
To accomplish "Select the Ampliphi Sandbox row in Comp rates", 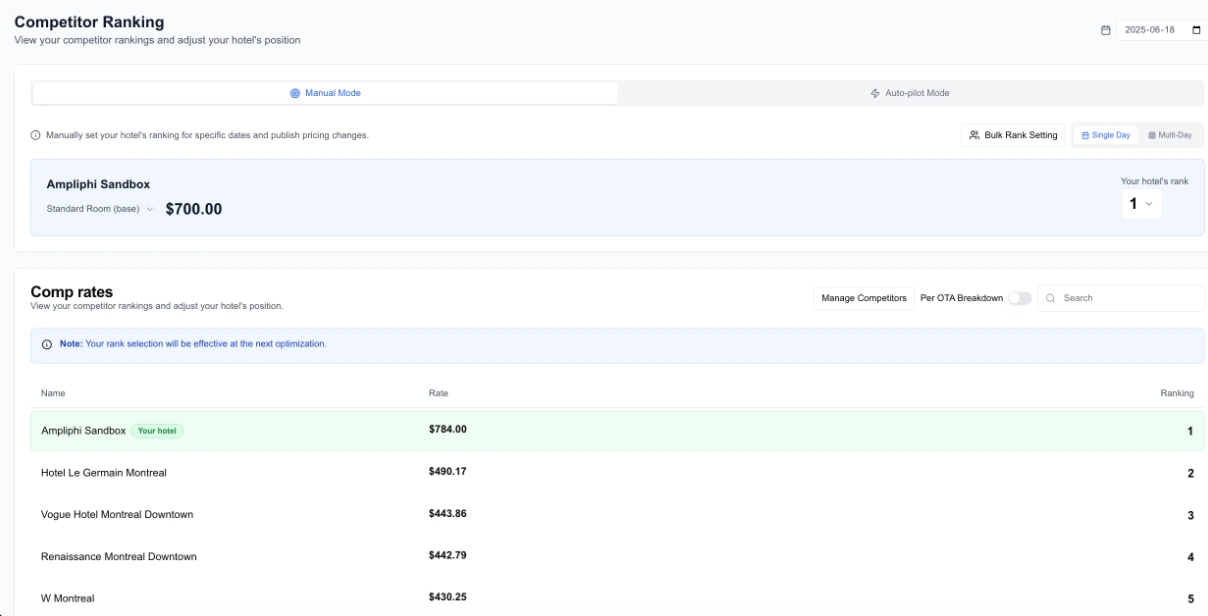I will click(x=617, y=431).
